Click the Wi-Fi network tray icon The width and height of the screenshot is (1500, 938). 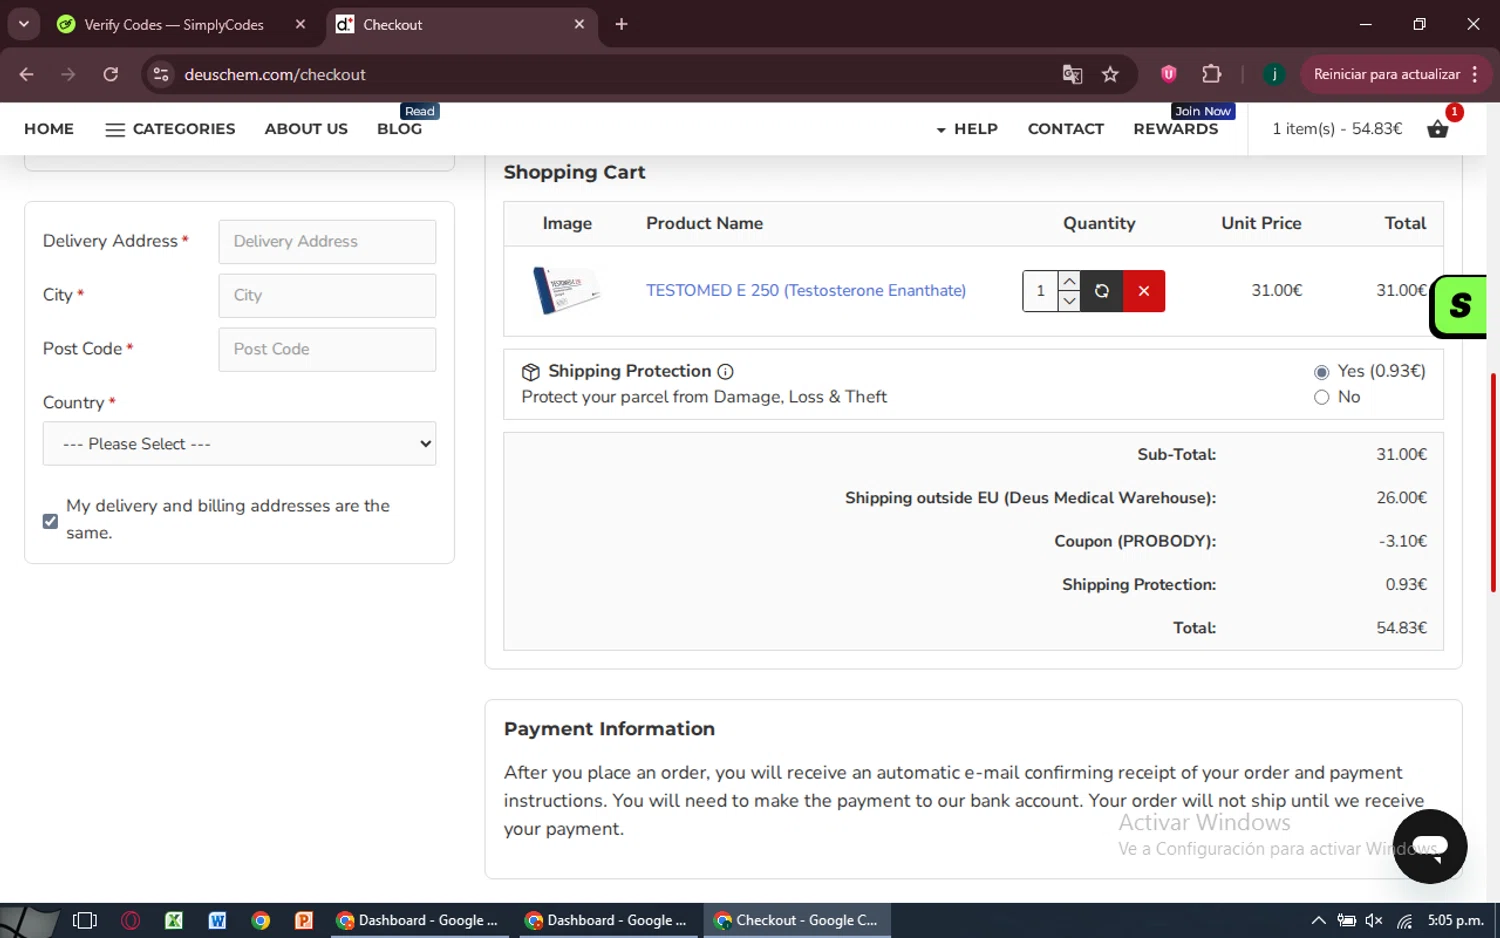pos(1405,921)
